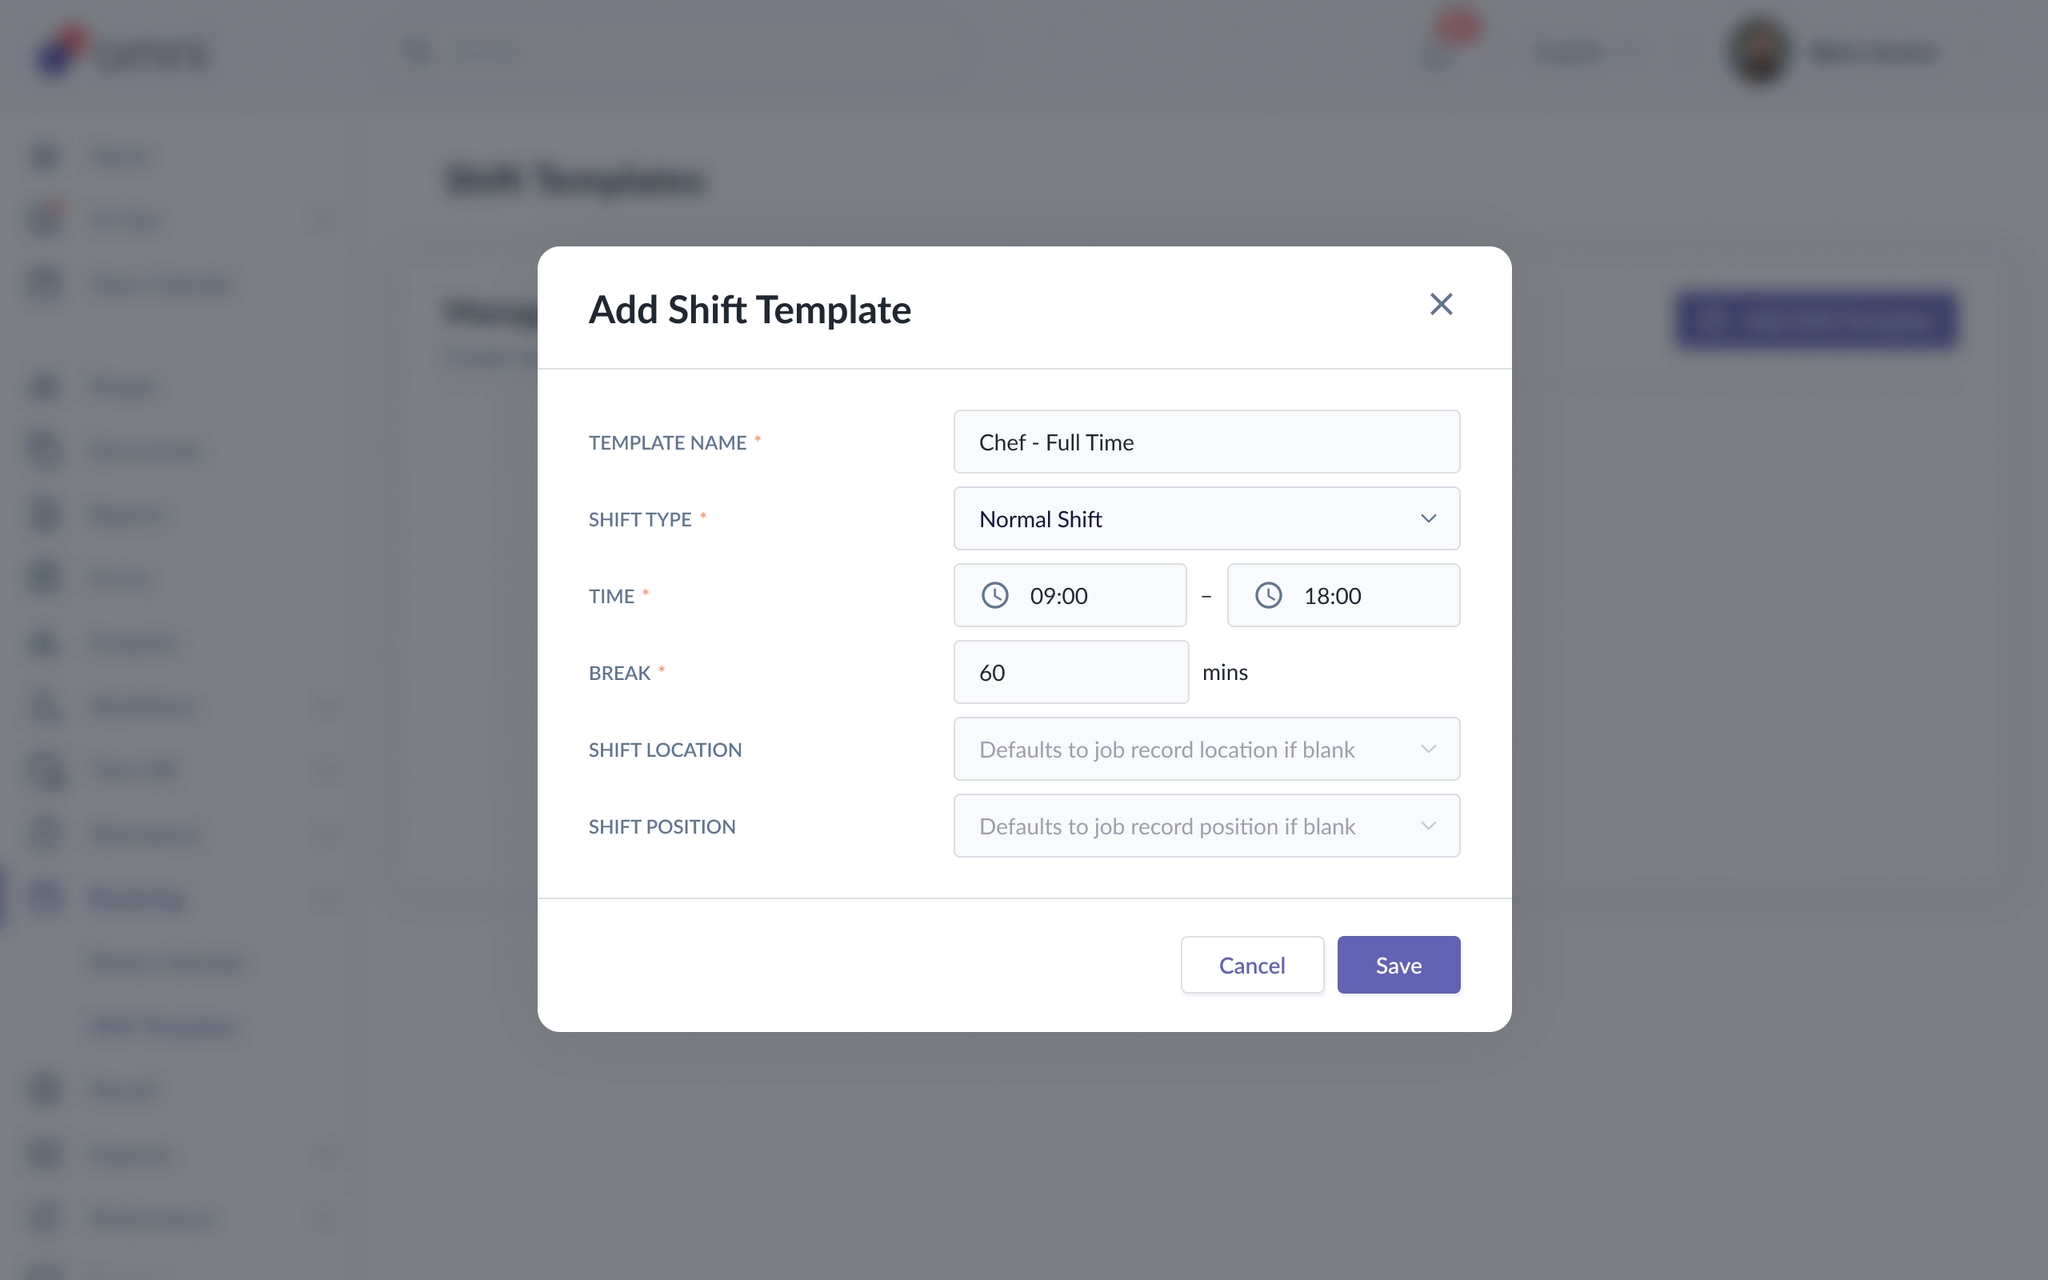Screen dimensions: 2048x1280
Task: Click the end time clock icon
Action: (x=1268, y=596)
